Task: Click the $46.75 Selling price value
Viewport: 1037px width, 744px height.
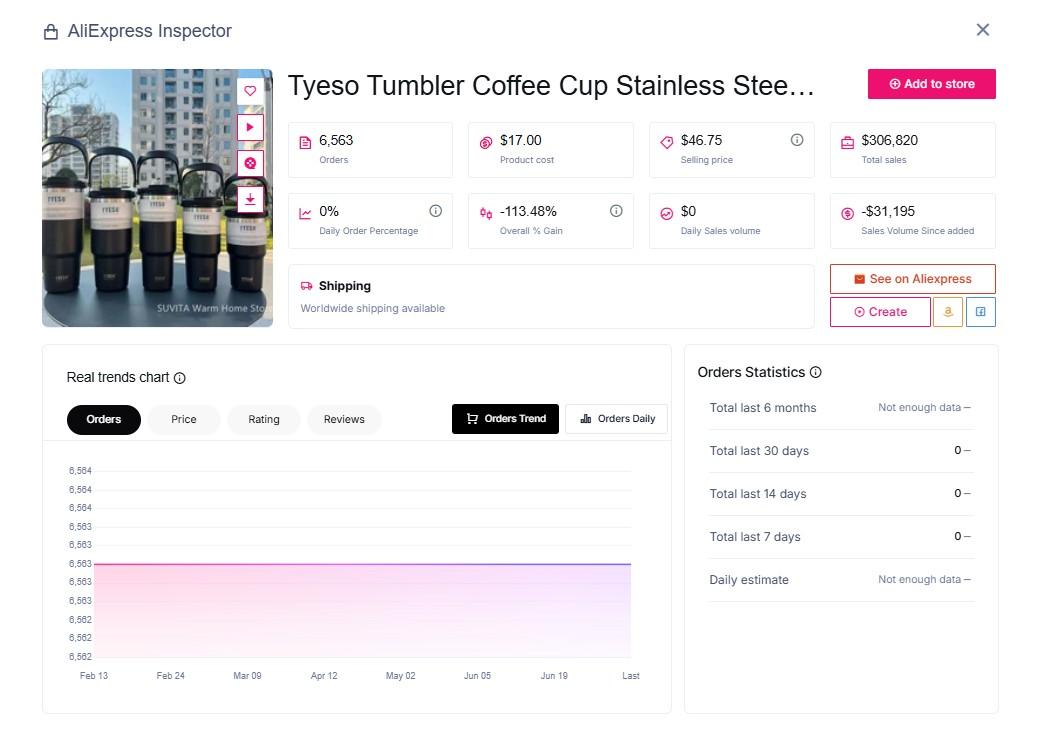Action: tap(701, 140)
